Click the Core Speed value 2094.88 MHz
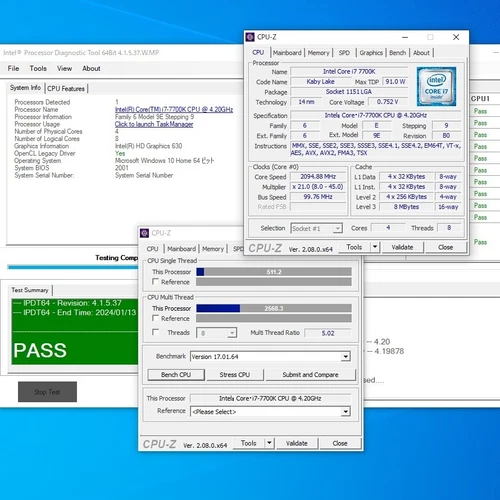Image resolution: width=500 pixels, height=500 pixels. 318,176
